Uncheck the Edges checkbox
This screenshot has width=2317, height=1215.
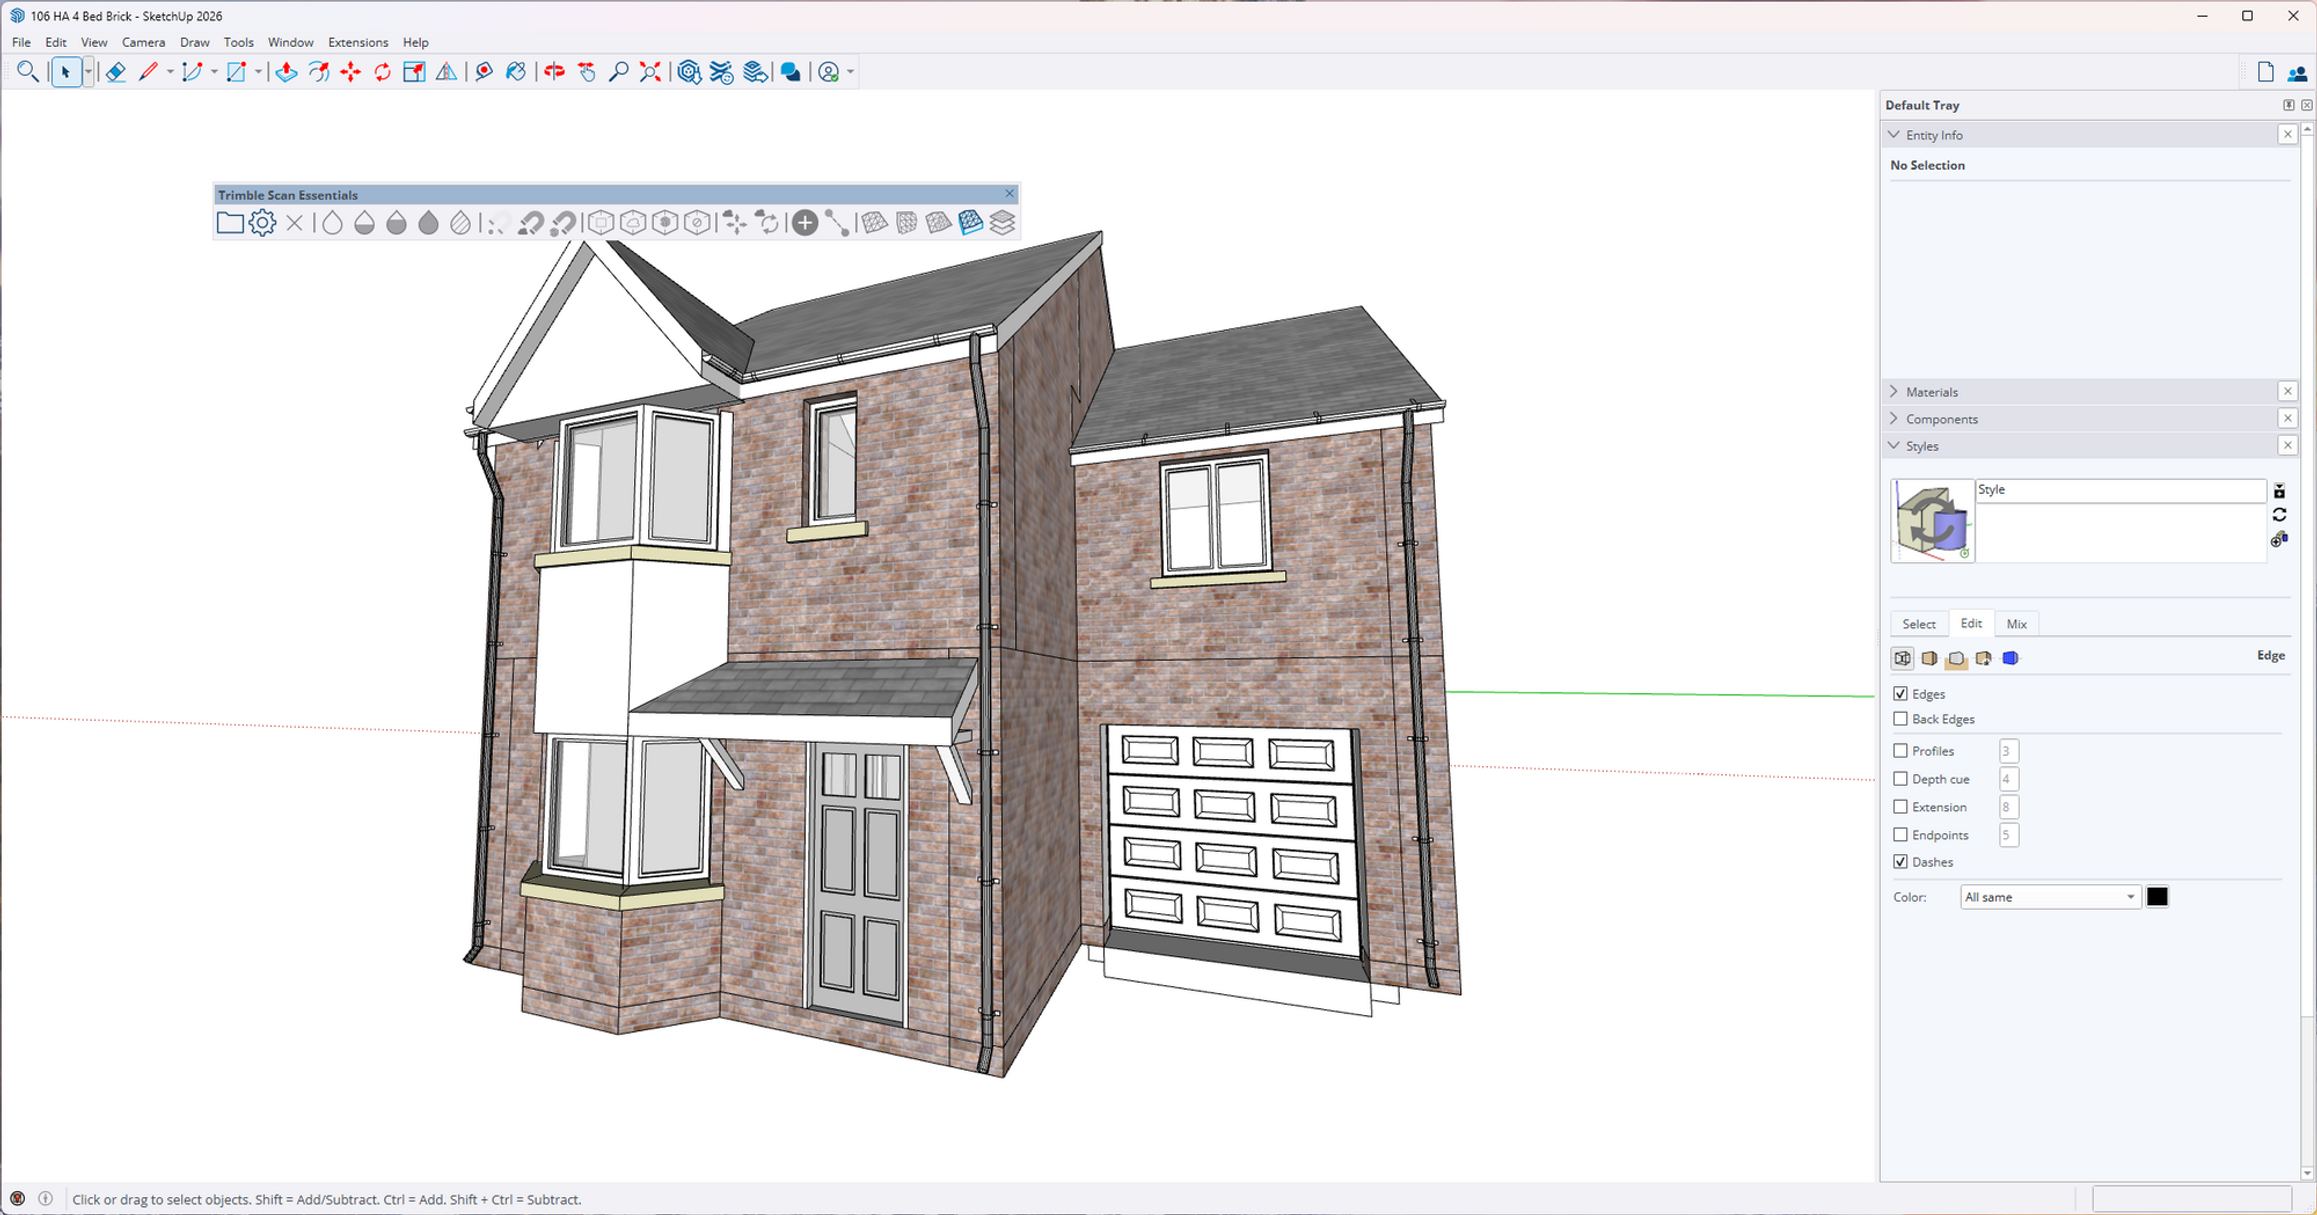click(x=1901, y=693)
